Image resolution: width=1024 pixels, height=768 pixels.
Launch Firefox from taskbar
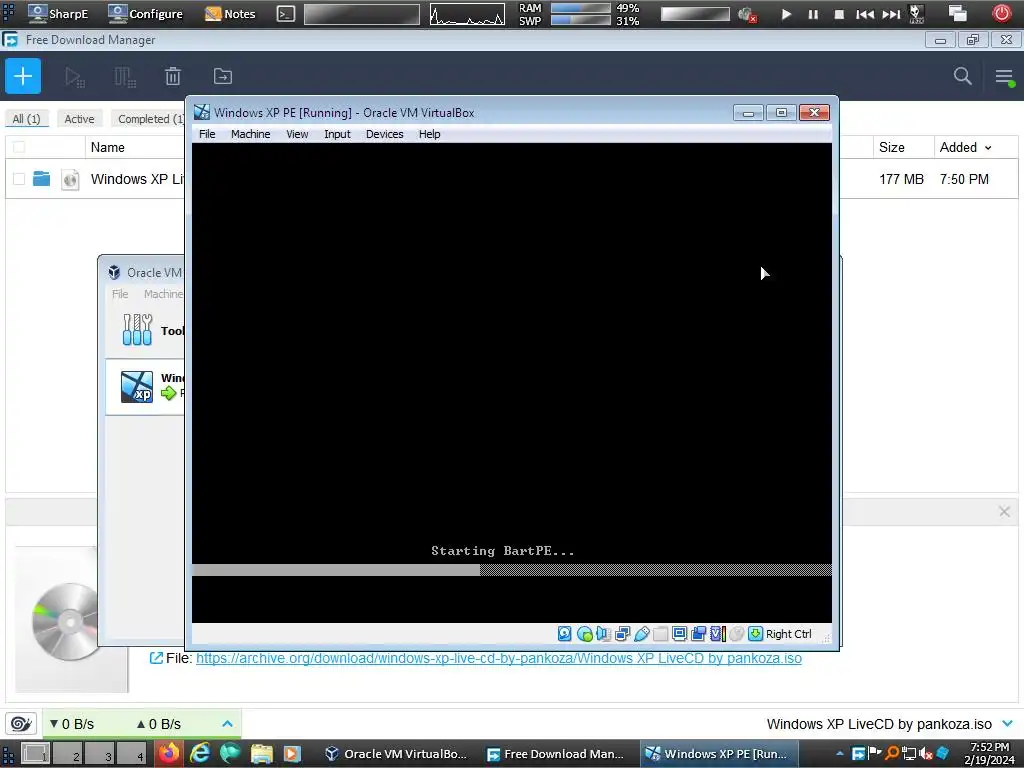click(168, 754)
